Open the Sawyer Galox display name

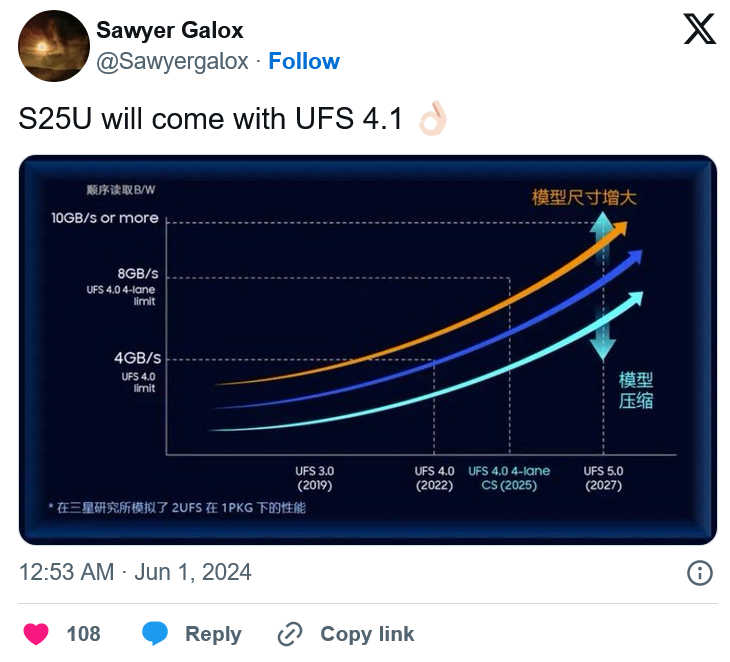(x=170, y=30)
